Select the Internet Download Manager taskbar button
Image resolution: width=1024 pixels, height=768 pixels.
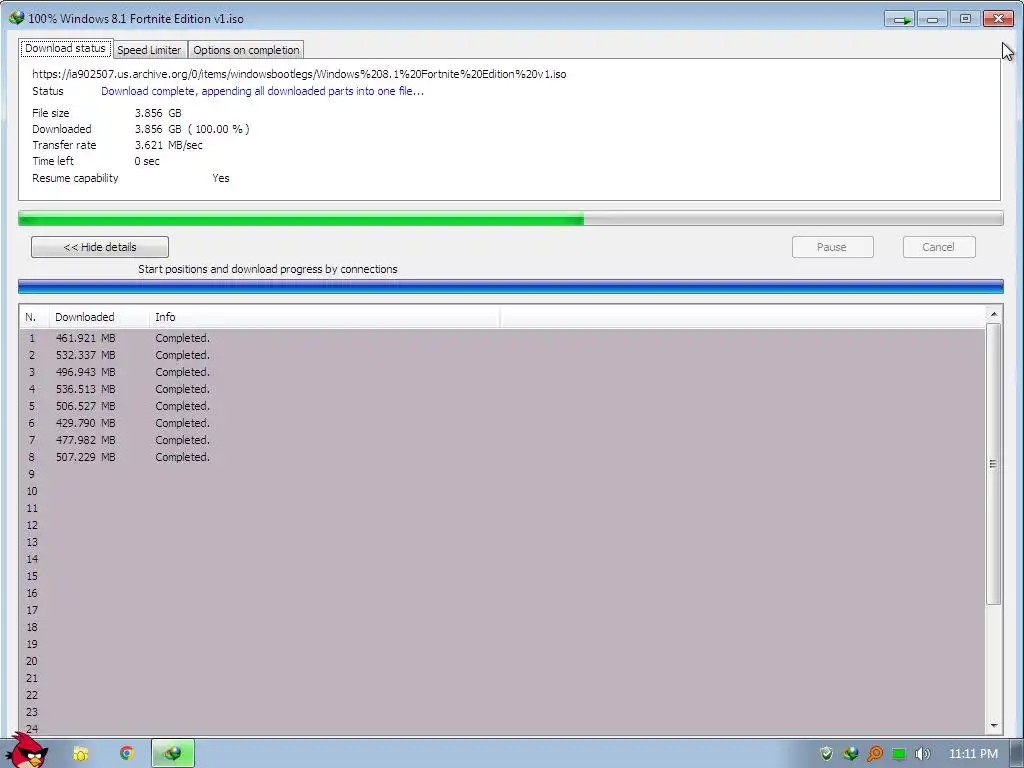[x=173, y=754]
